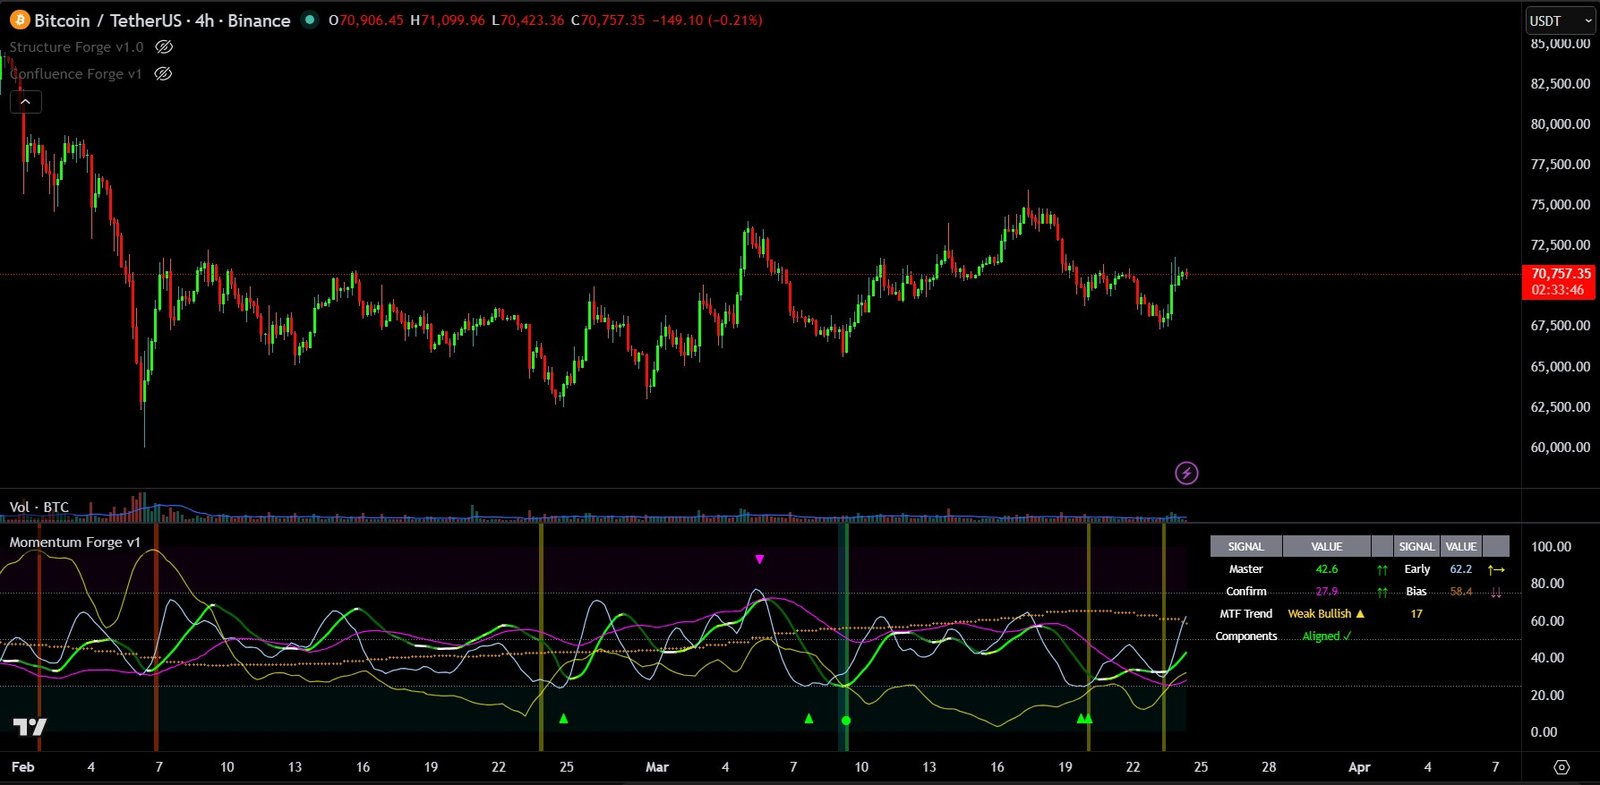Click the Early value 62.2
The width and height of the screenshot is (1600, 785).
point(1460,569)
